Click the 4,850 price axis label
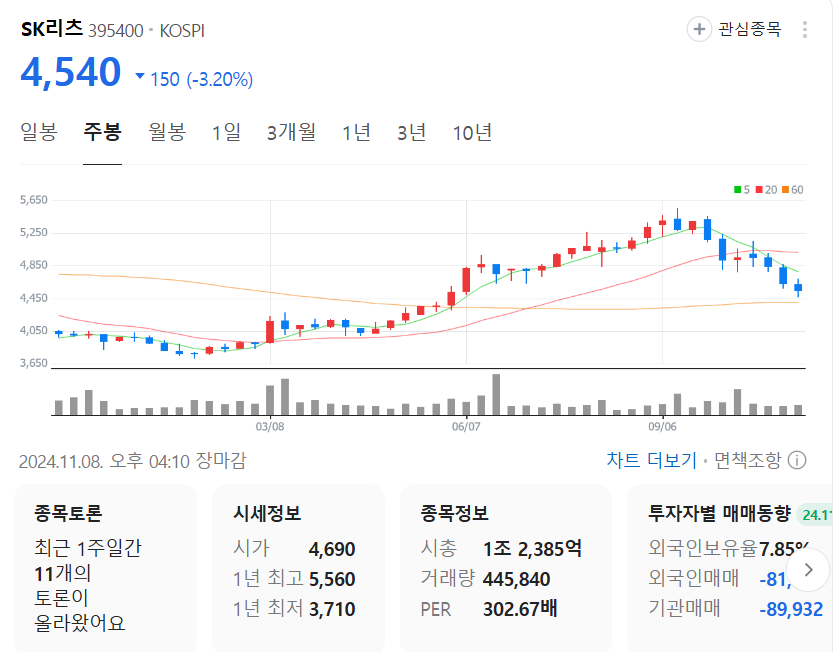 coord(34,265)
